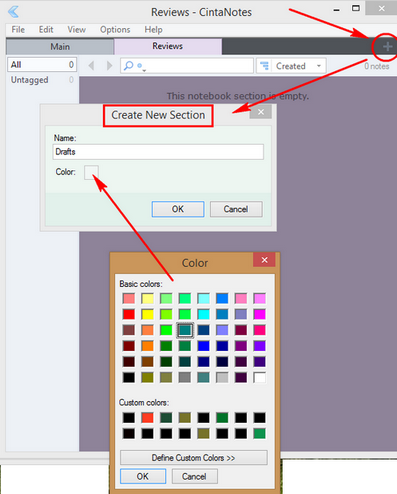Pick the white basic color swatch
This screenshot has height=494, width=397.
(260, 377)
